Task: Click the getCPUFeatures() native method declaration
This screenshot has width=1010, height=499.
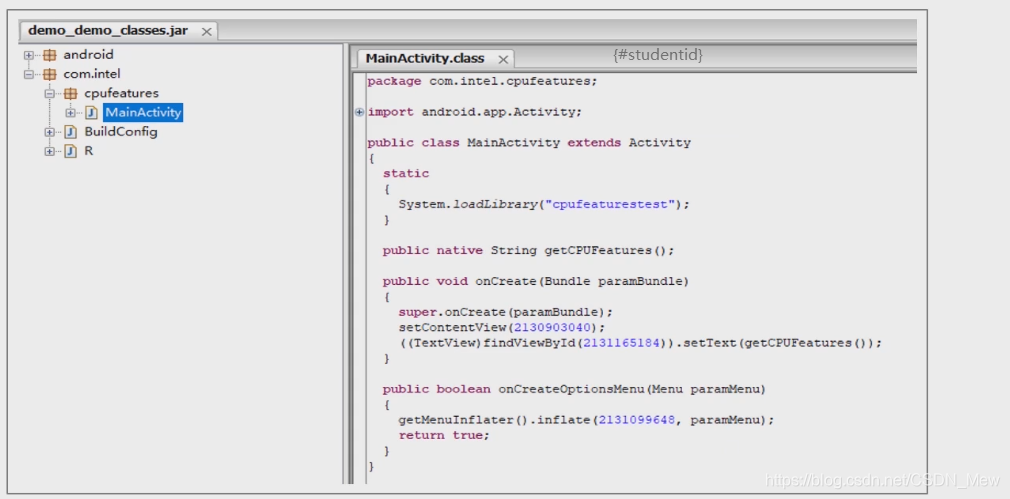Action: (528, 250)
